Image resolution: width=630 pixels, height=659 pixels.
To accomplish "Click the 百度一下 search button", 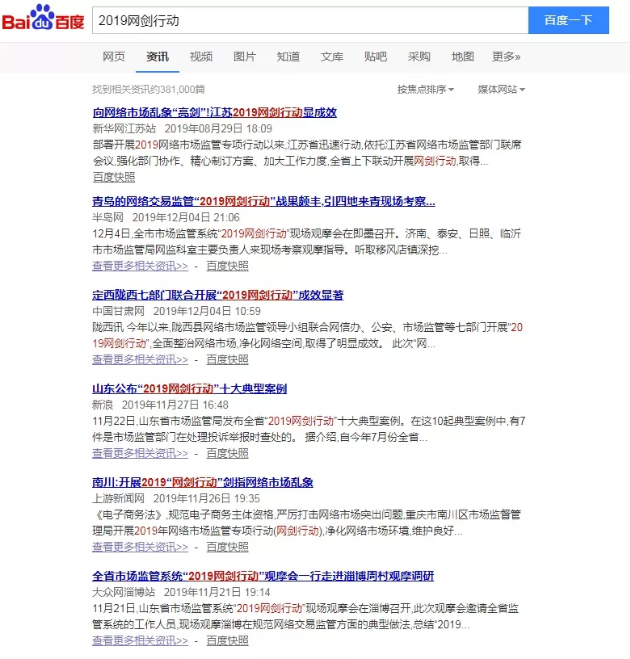I will [568, 20].
